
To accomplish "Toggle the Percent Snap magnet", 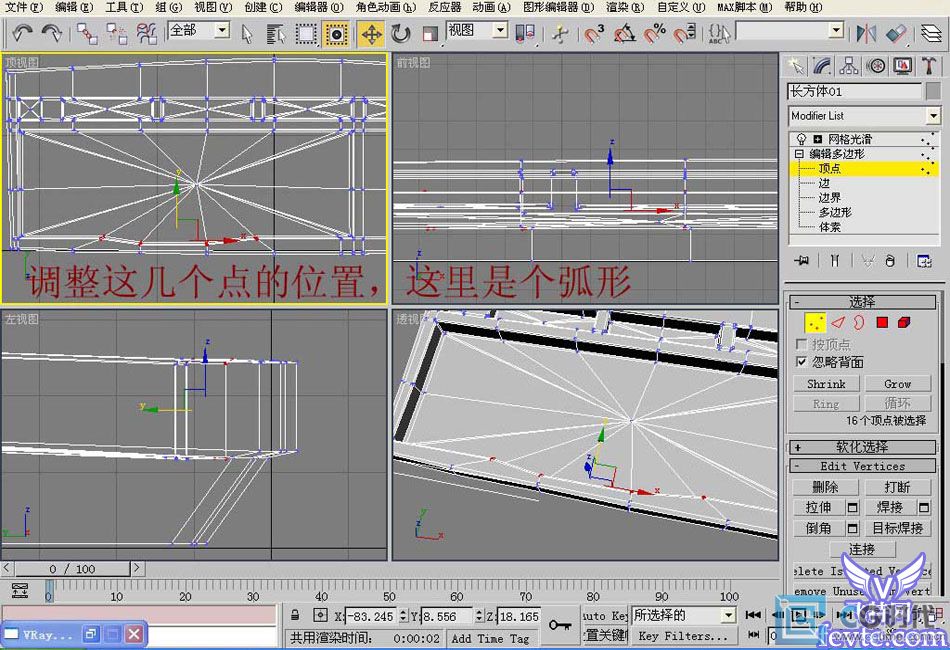I will 654,33.
